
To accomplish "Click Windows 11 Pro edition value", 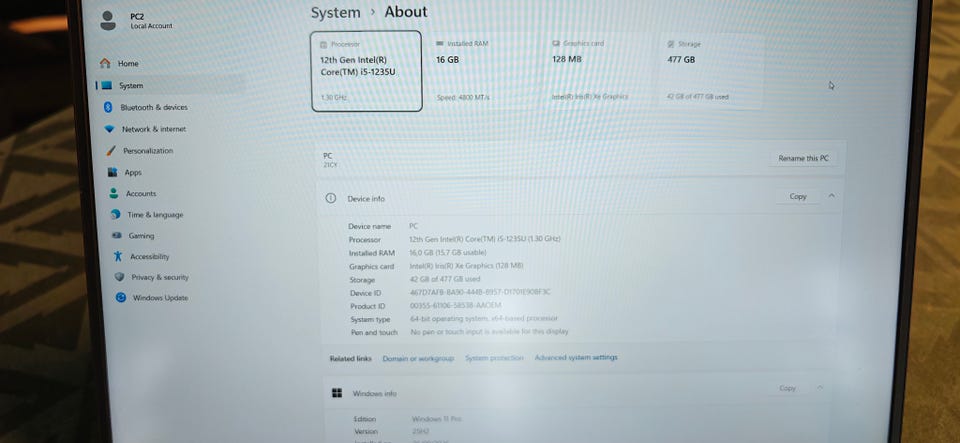I will click(437, 419).
